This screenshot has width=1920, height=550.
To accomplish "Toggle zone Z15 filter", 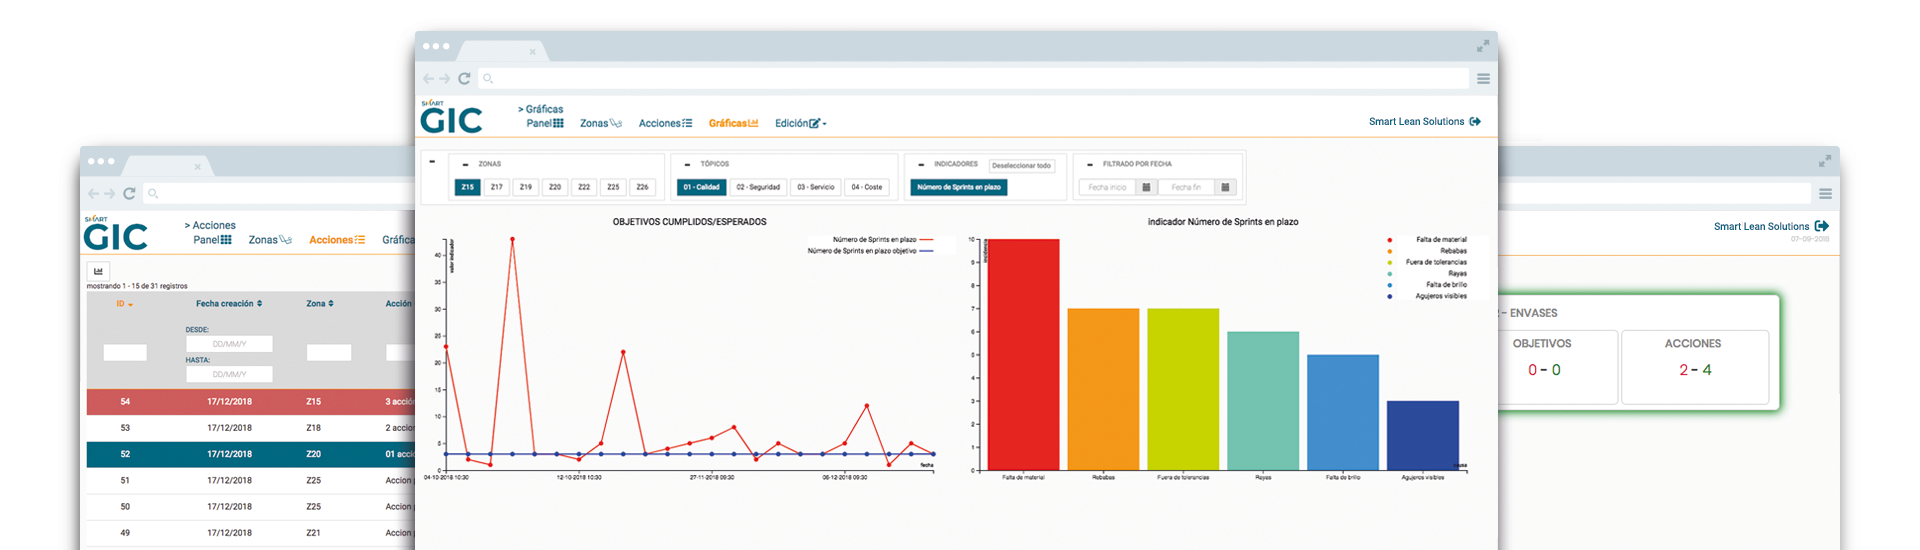I will (467, 187).
